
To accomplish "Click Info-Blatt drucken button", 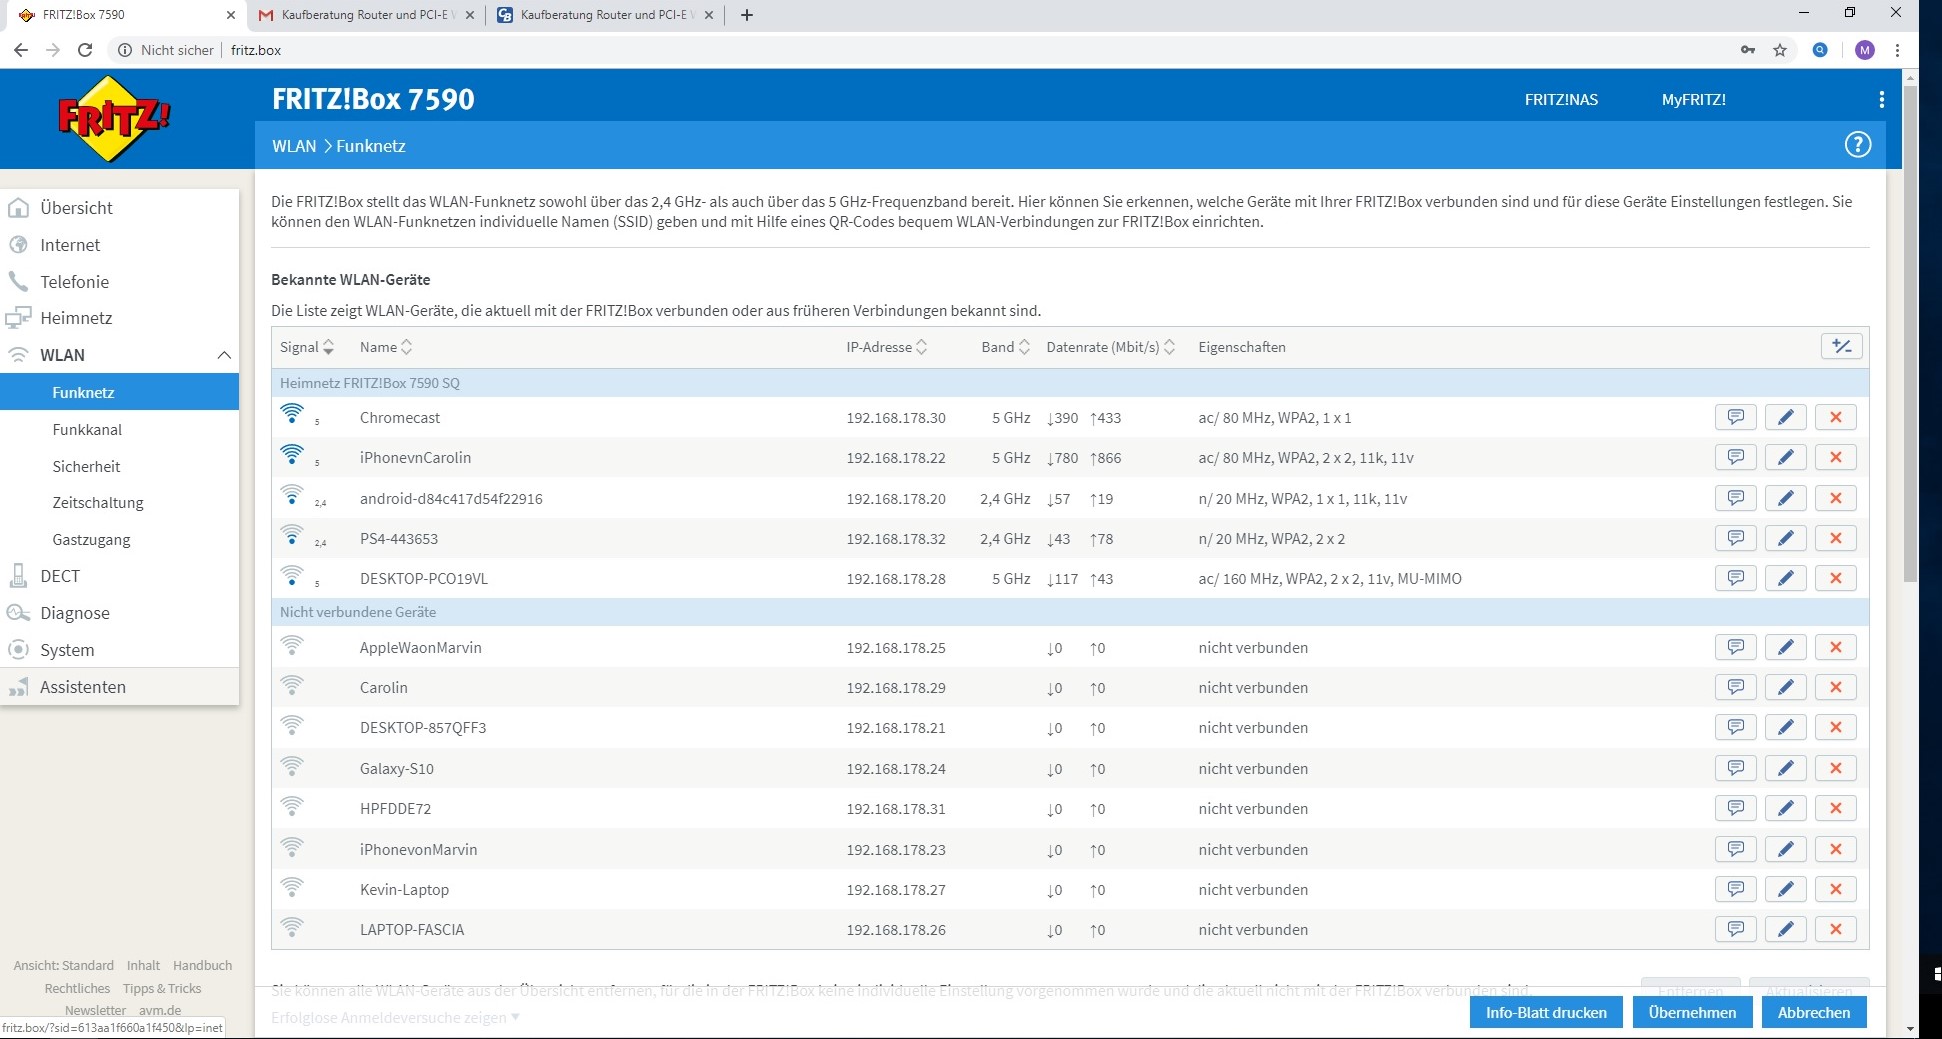I will coord(1546,1012).
